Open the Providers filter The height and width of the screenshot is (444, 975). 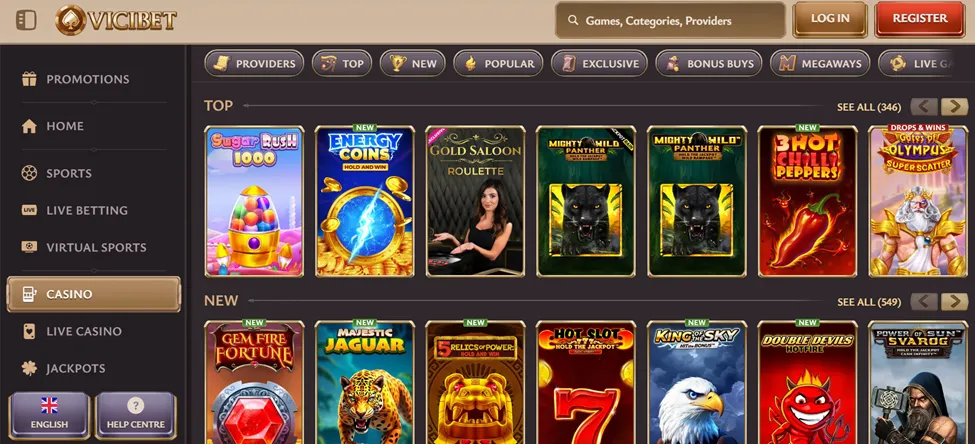click(x=254, y=63)
